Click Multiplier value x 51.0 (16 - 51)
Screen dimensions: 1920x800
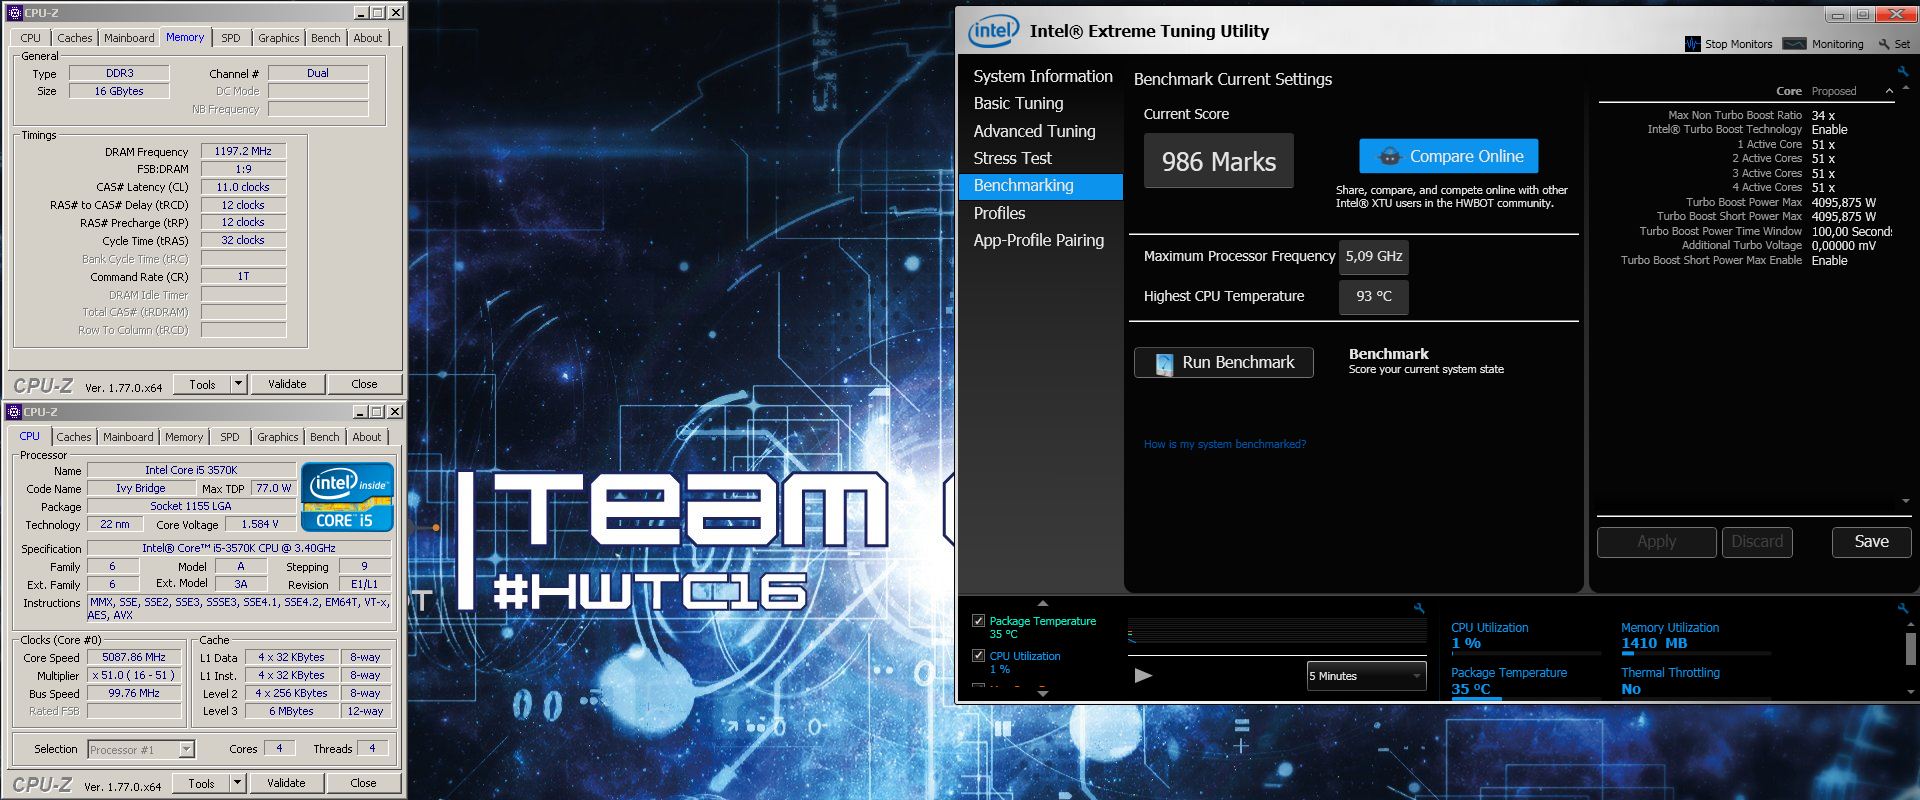[x=134, y=675]
